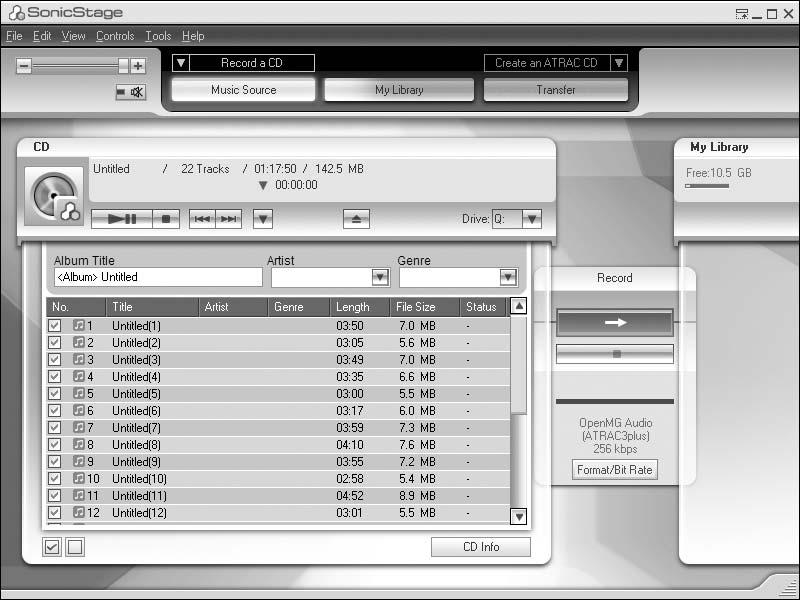Click music note icon for track 12
Image resolution: width=800 pixels, height=600 pixels.
point(79,512)
